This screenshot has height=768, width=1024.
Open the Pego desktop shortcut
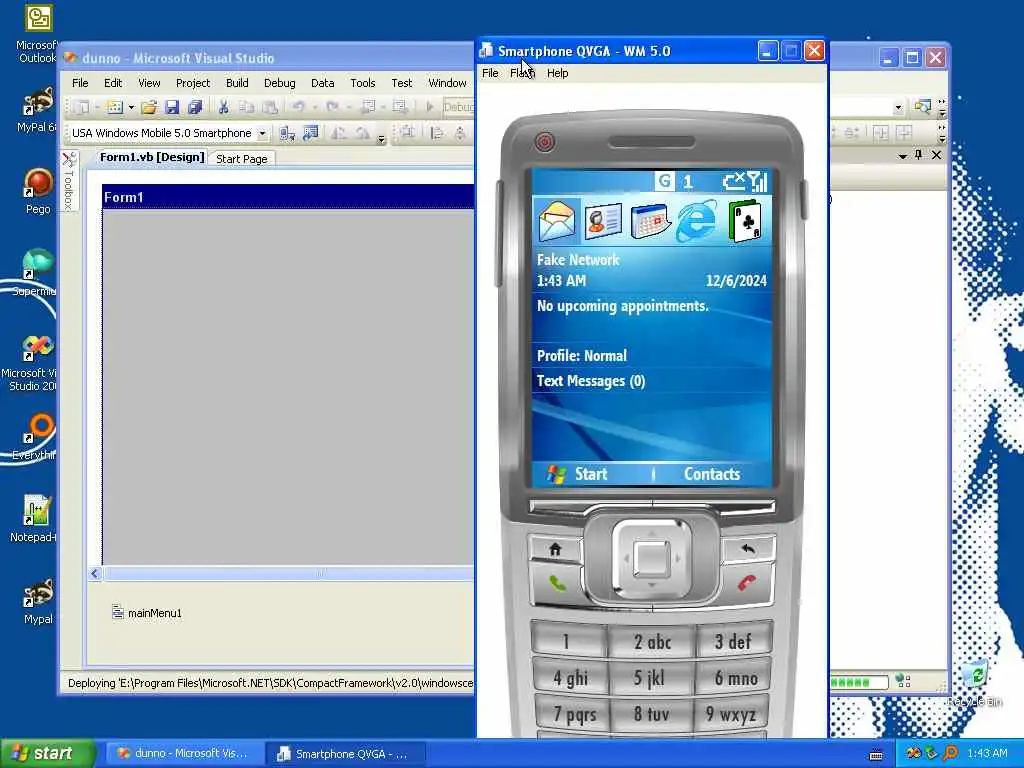pos(38,191)
